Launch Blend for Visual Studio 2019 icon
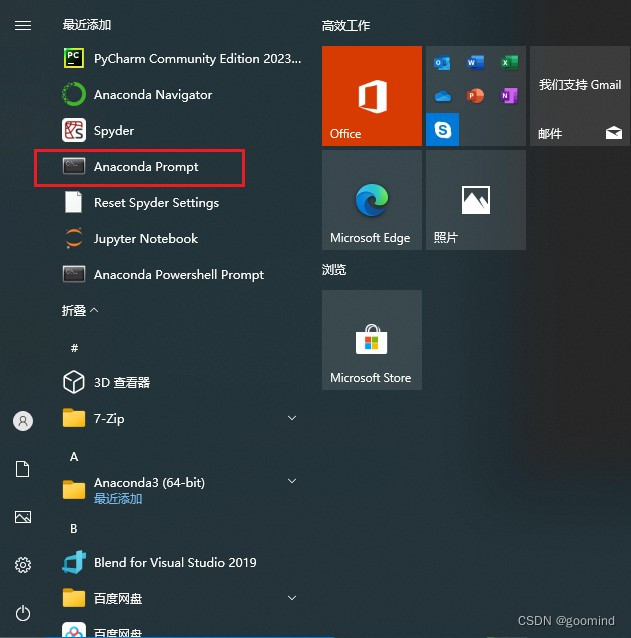Screen dimensions: 631x638 point(74,562)
